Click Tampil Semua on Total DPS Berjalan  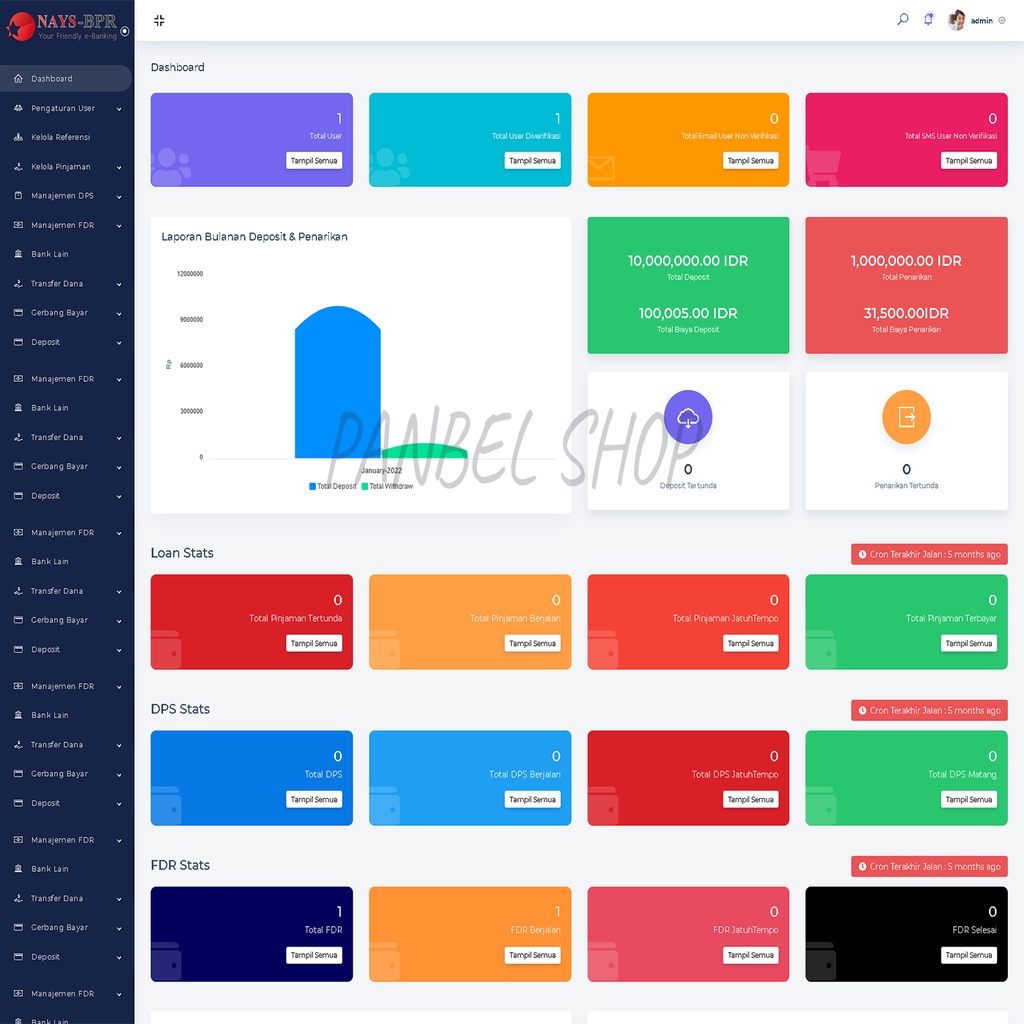532,799
